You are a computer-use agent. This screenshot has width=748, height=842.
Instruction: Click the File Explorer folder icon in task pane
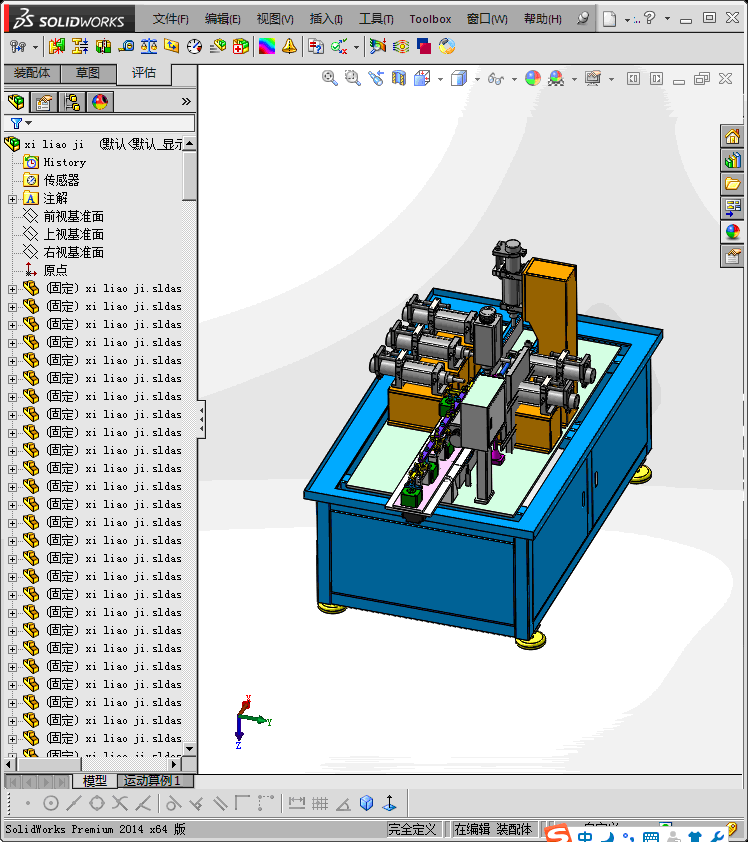(733, 184)
